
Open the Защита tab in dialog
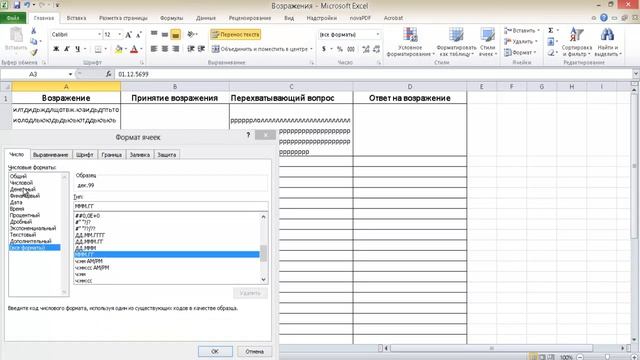pyautogui.click(x=167, y=155)
